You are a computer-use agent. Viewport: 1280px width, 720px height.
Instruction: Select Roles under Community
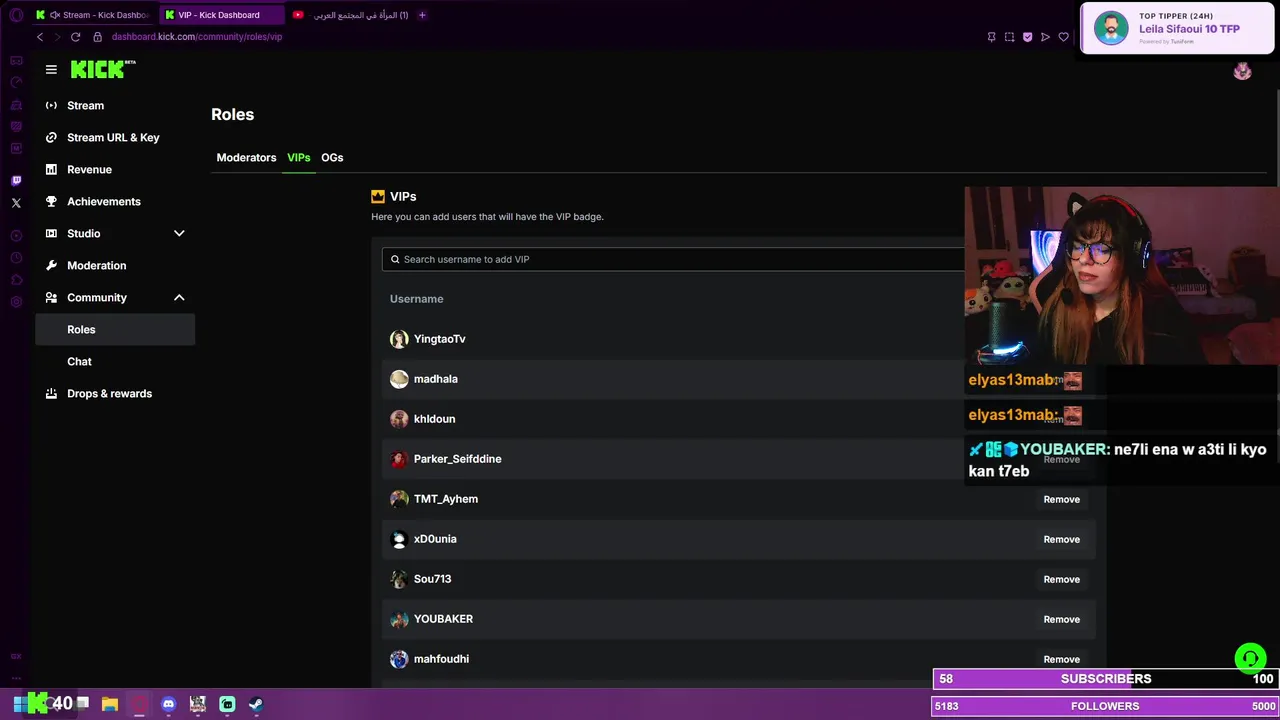115,329
